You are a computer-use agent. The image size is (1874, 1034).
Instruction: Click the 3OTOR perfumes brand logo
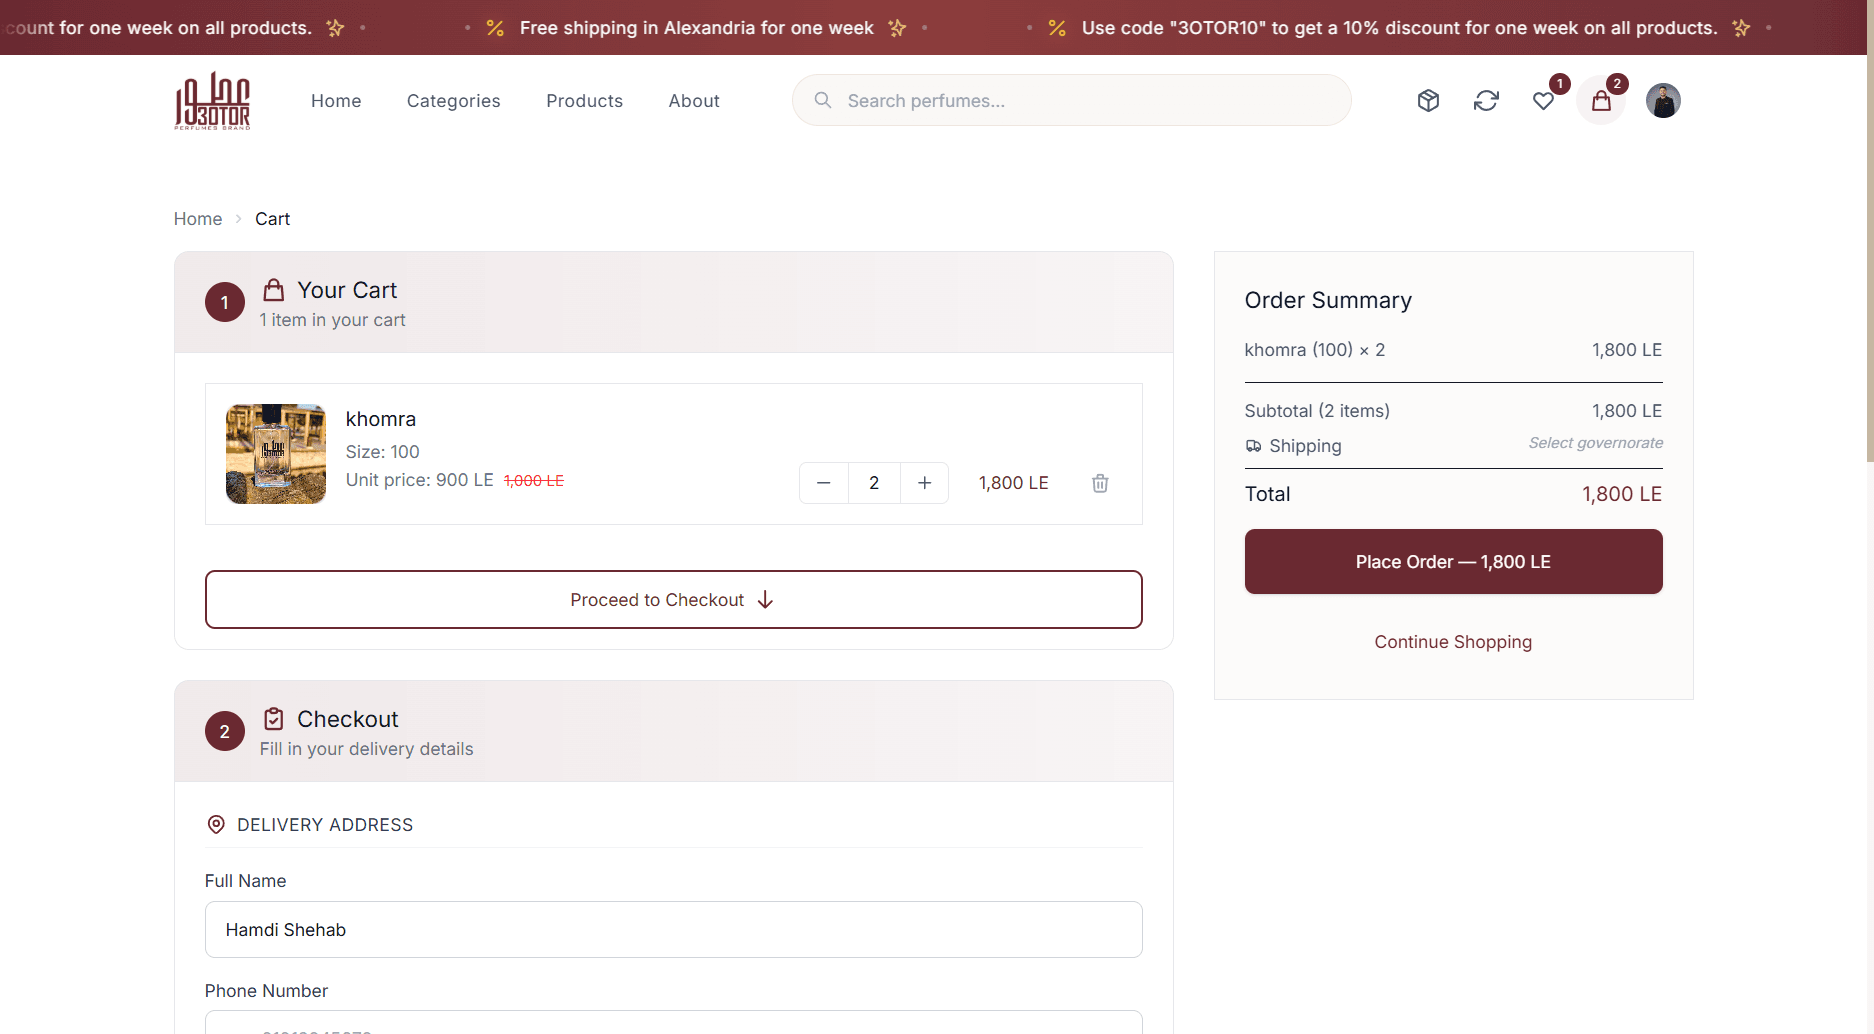[x=212, y=100]
